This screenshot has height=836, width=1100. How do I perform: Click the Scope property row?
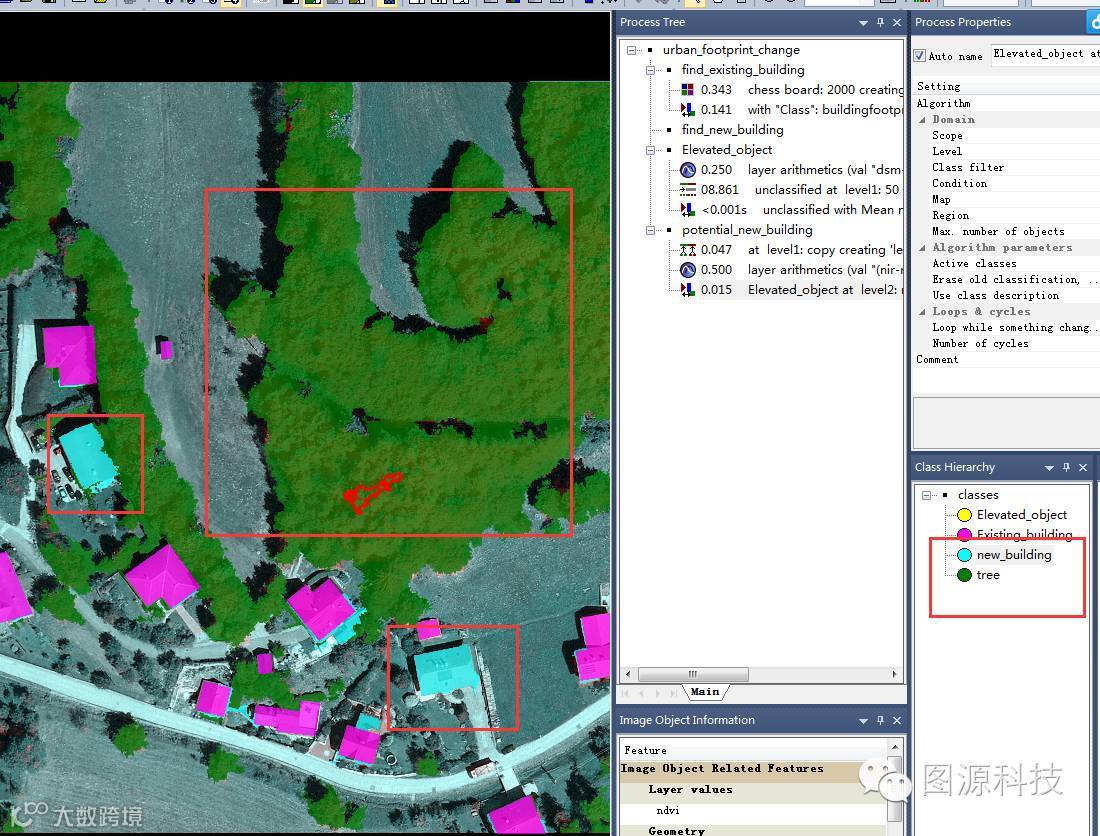[1006, 135]
